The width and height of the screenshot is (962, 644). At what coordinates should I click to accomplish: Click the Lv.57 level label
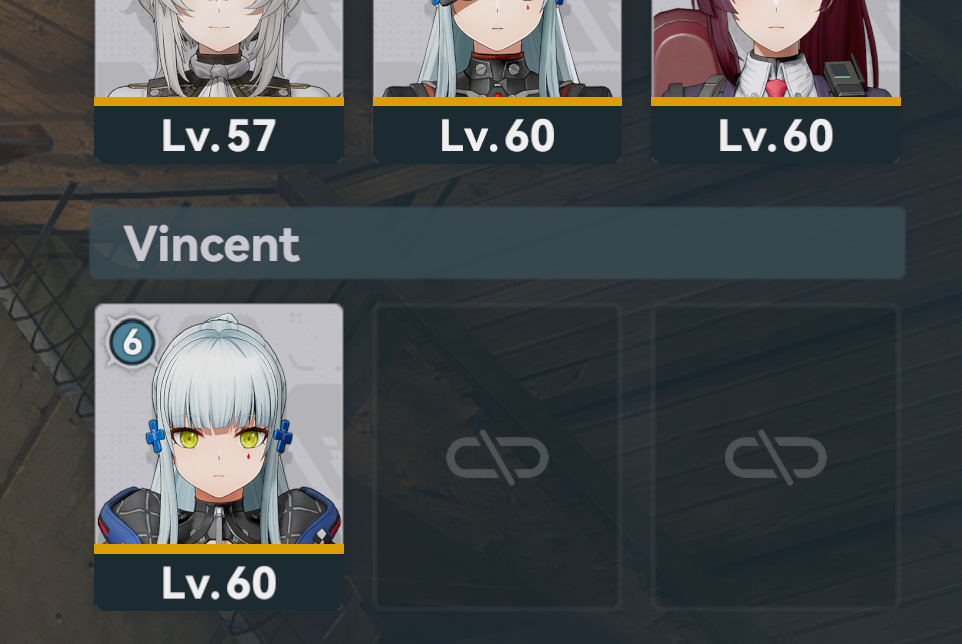click(219, 136)
